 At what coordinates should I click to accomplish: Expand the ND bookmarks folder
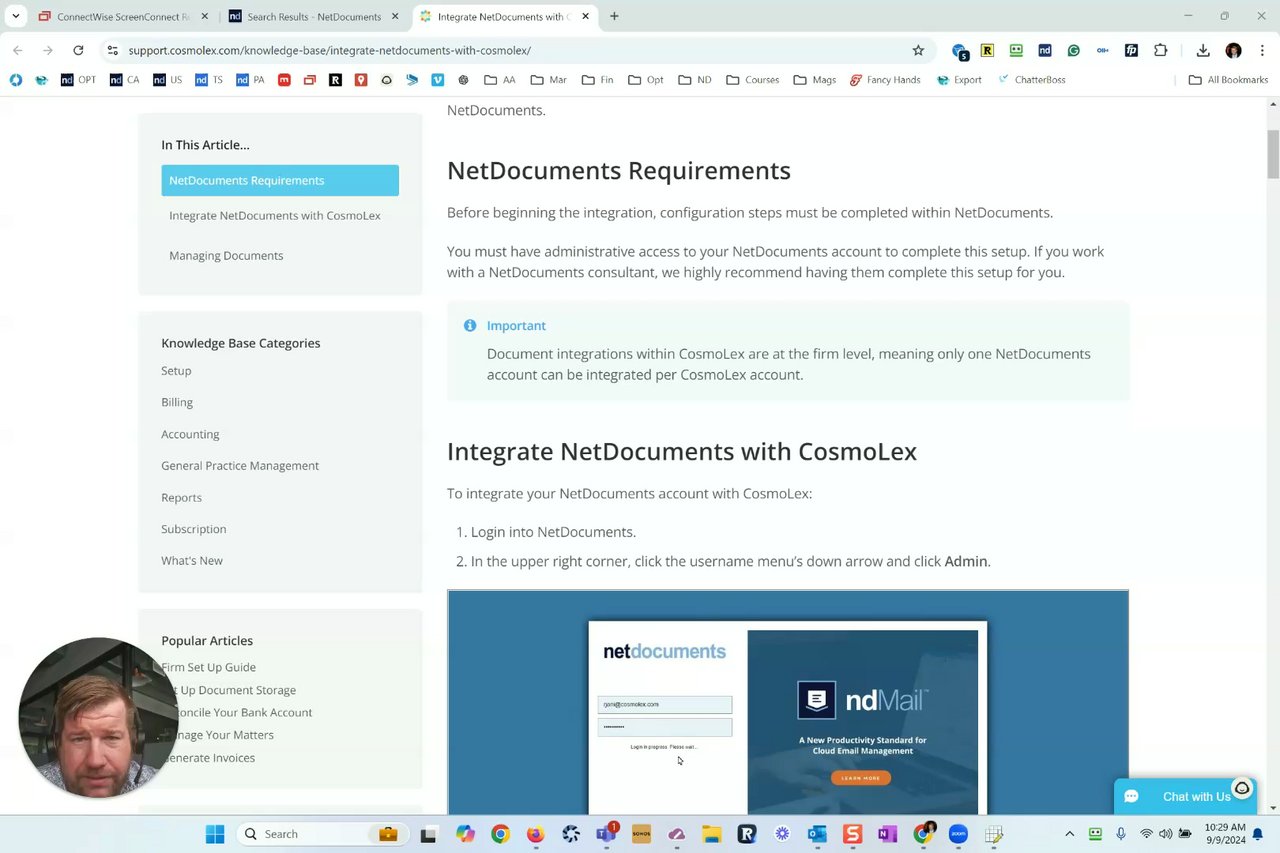(x=695, y=80)
